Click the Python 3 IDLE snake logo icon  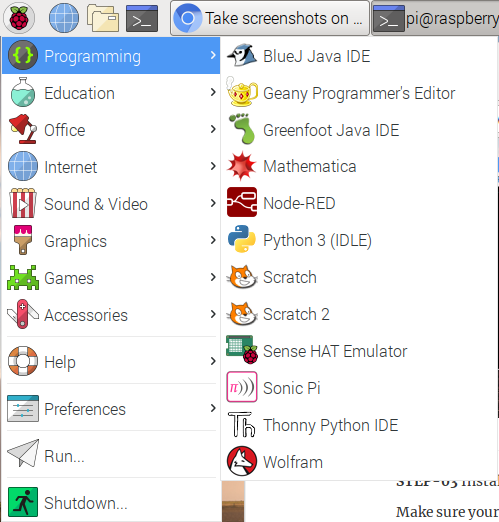pyautogui.click(x=242, y=239)
